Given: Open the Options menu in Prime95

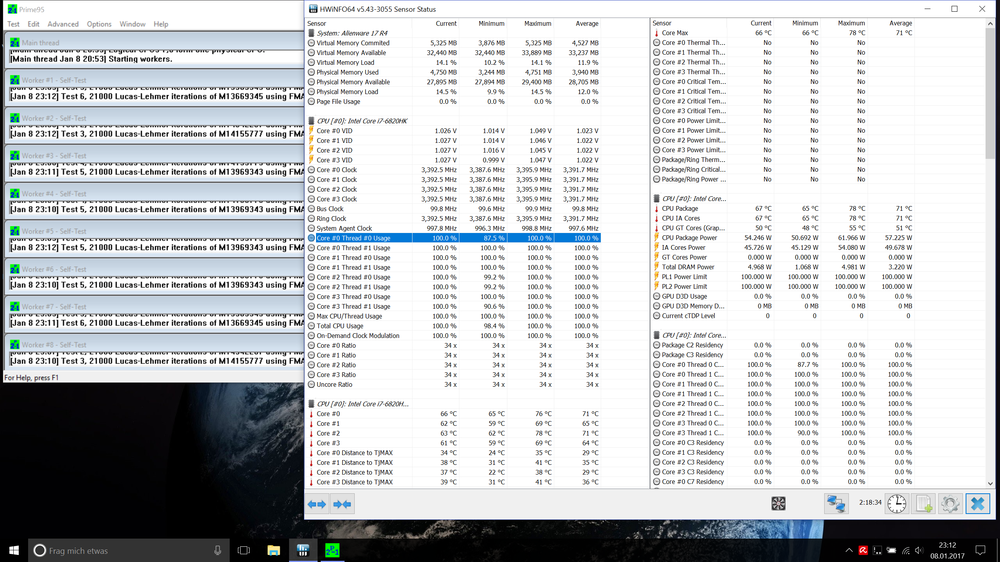Looking at the screenshot, I should tap(99, 24).
